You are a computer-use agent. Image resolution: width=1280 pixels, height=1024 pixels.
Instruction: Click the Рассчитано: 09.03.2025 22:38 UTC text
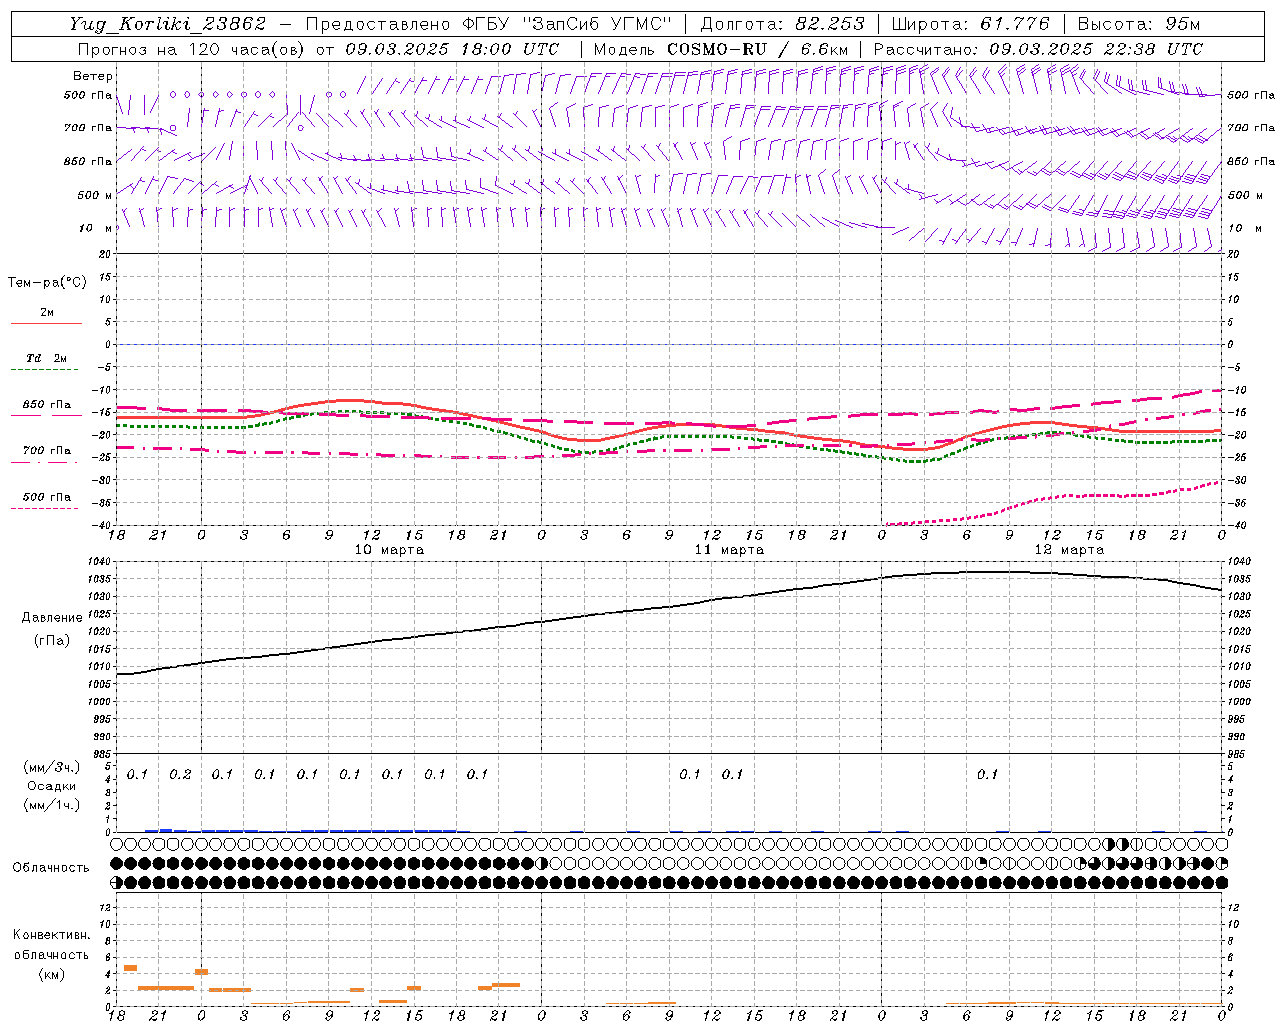tap(1038, 49)
